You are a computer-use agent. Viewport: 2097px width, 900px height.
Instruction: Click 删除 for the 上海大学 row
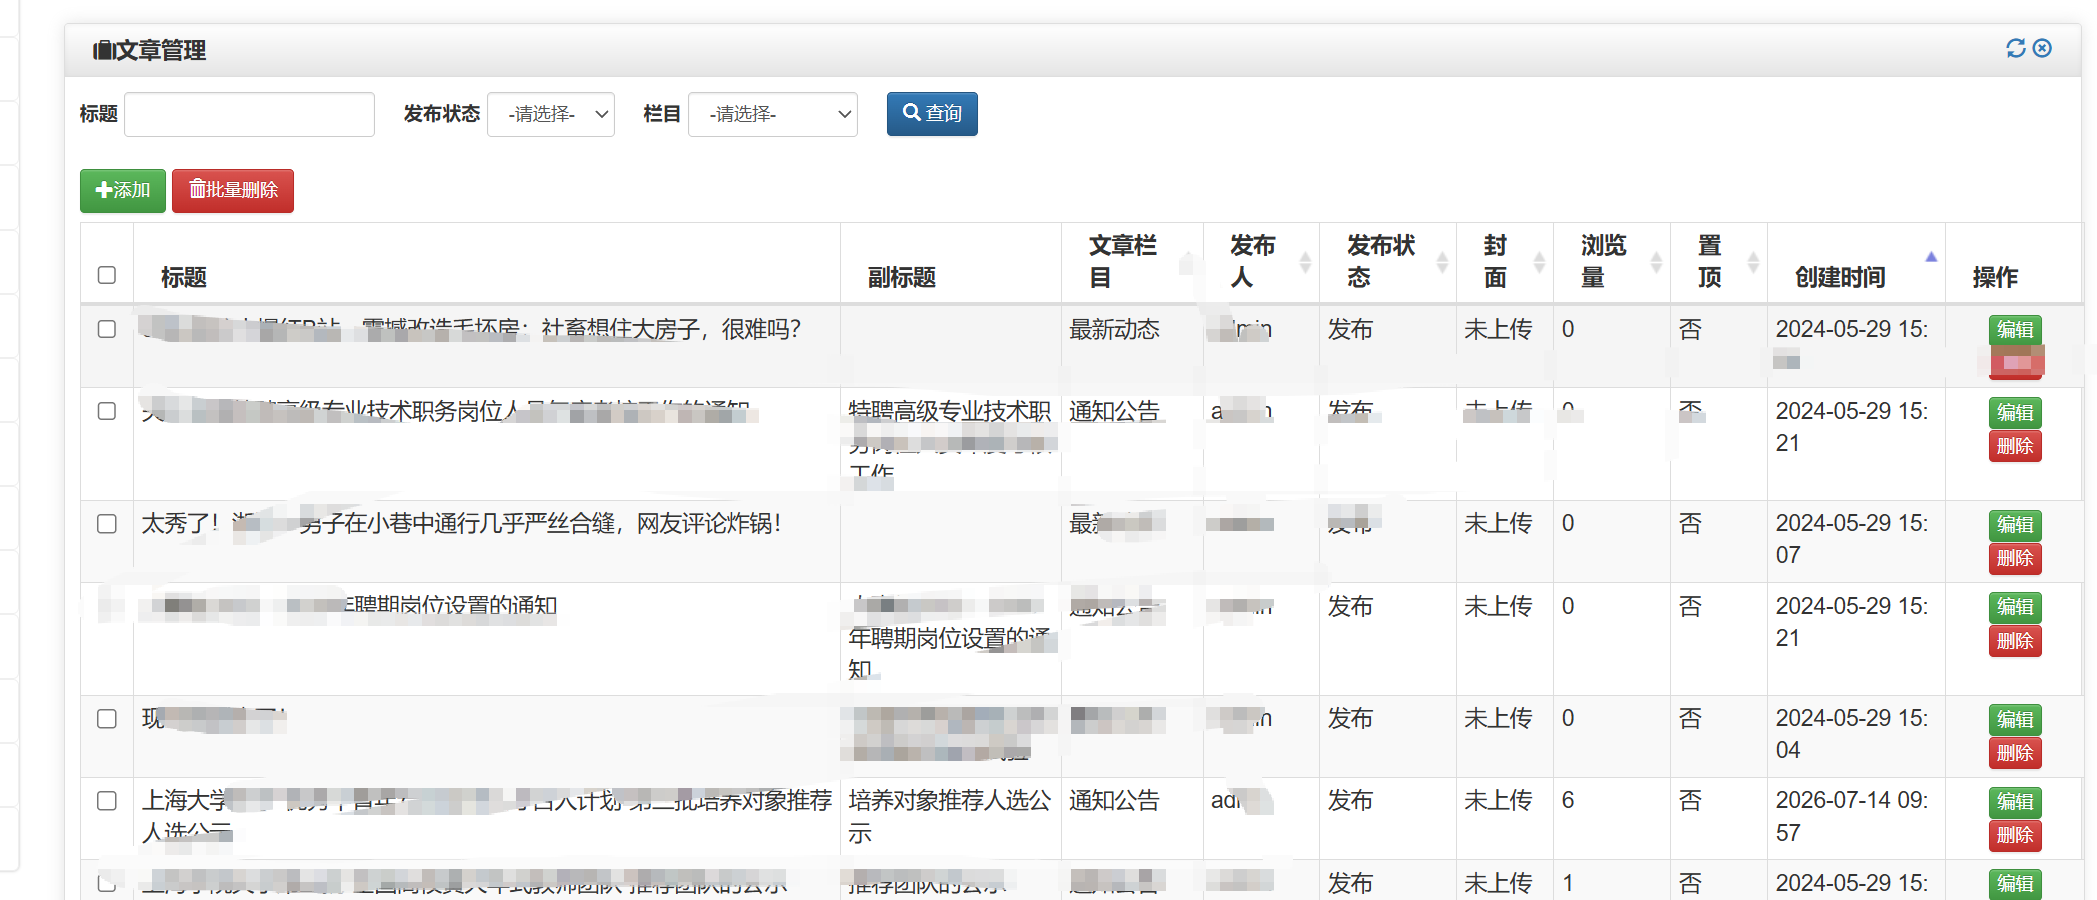(2015, 835)
